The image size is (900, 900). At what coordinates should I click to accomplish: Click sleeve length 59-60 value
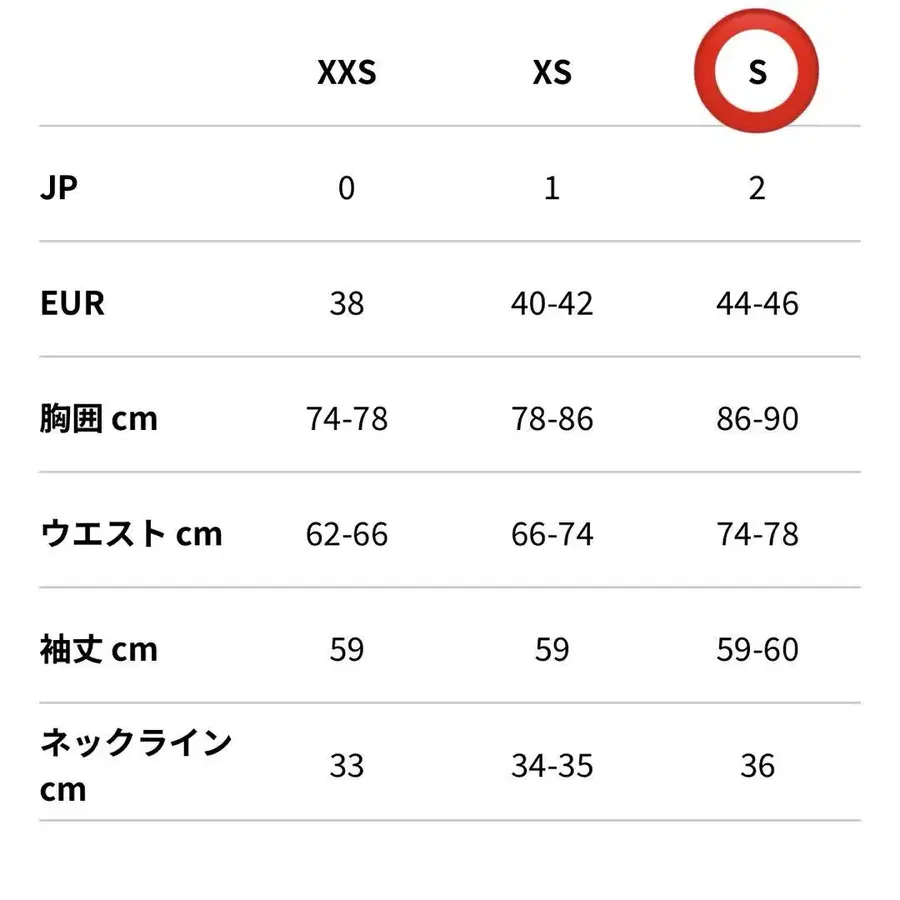point(757,649)
